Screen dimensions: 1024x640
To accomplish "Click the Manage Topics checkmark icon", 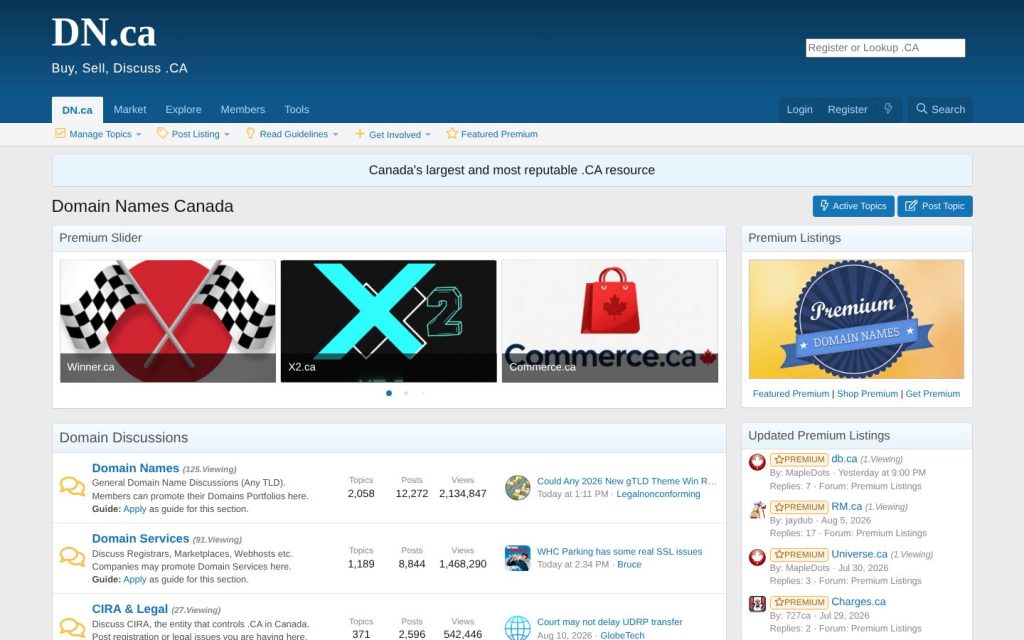I will pyautogui.click(x=60, y=133).
